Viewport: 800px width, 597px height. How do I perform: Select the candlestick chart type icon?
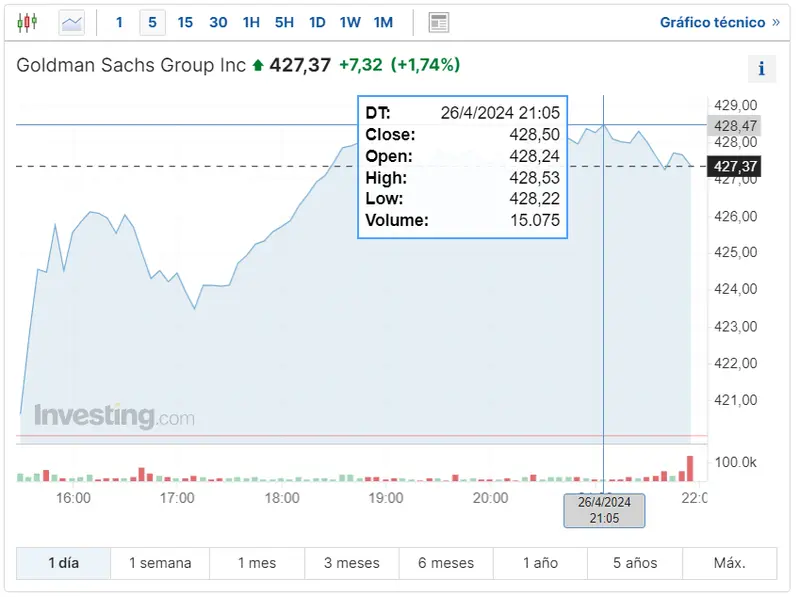click(x=27, y=22)
